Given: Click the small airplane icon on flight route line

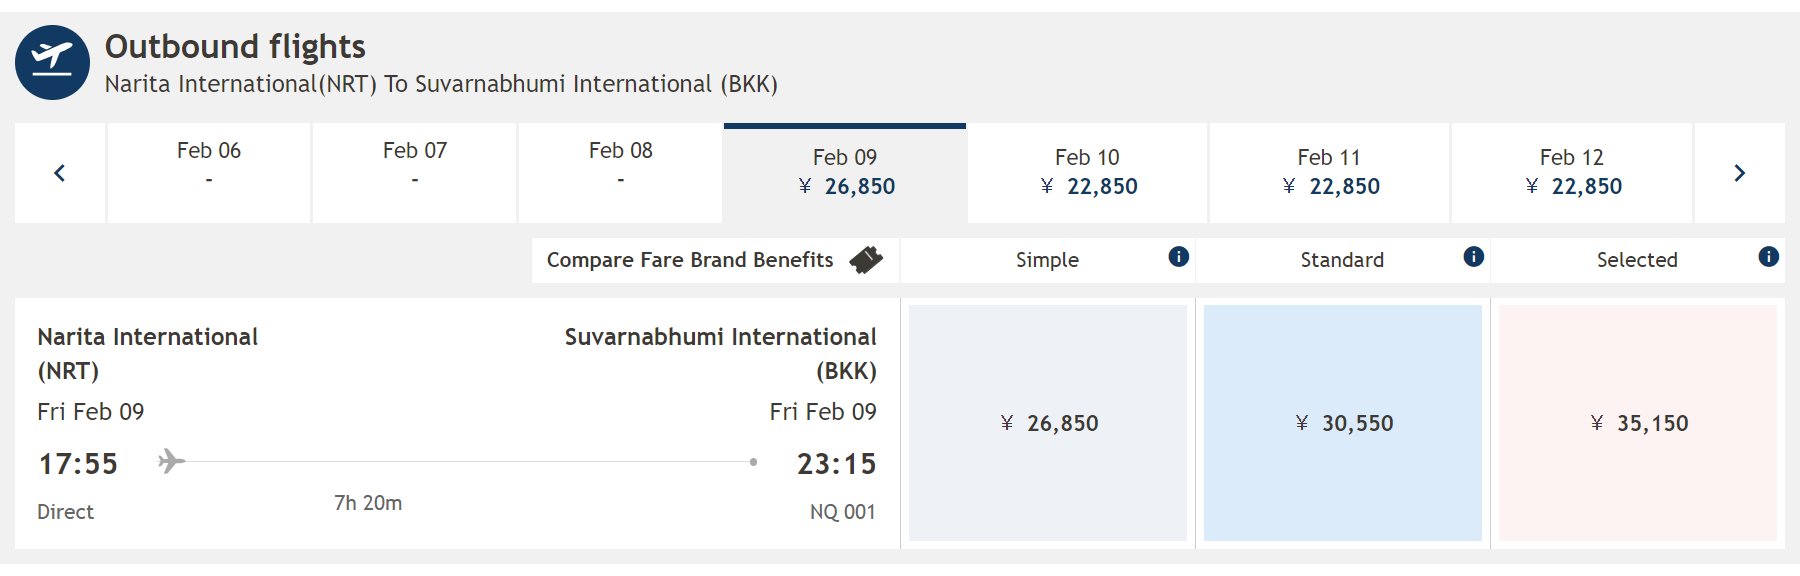Looking at the screenshot, I should coord(171,461).
